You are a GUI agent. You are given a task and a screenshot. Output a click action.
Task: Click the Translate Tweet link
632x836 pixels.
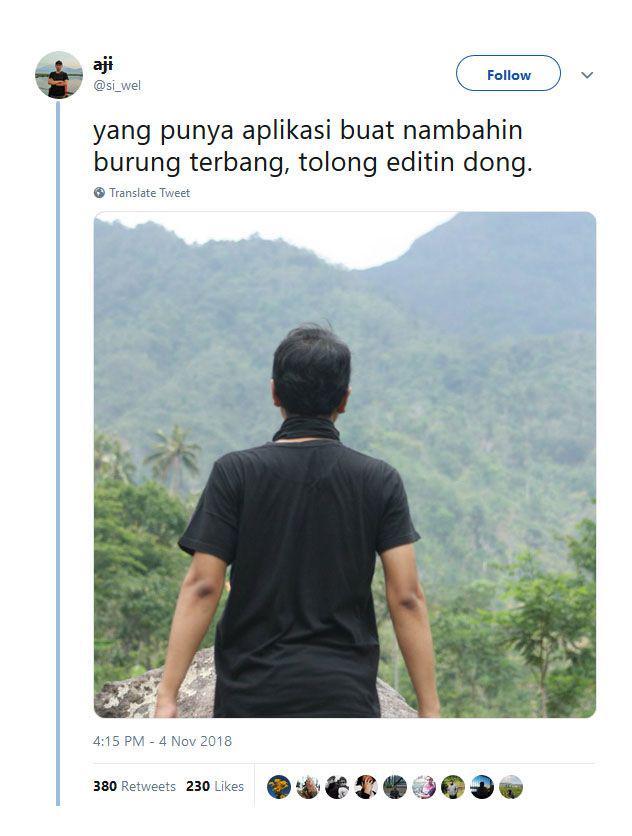pyautogui.click(x=149, y=193)
